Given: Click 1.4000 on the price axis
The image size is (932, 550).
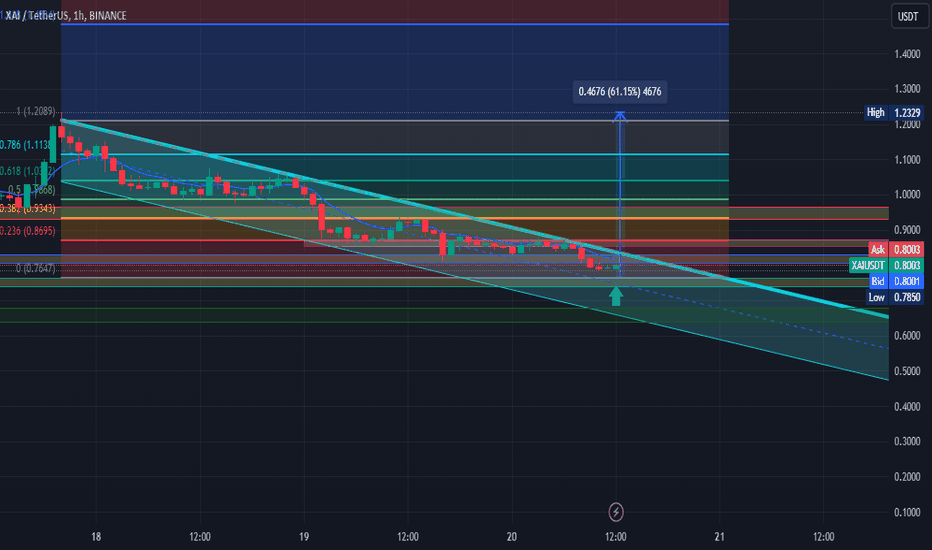Looking at the screenshot, I should (x=907, y=54).
